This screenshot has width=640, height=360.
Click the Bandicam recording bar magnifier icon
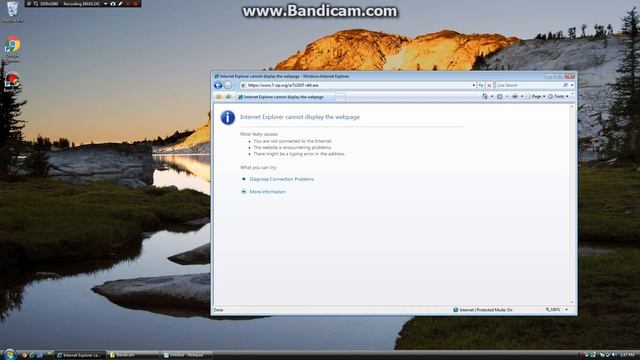tap(36, 4)
